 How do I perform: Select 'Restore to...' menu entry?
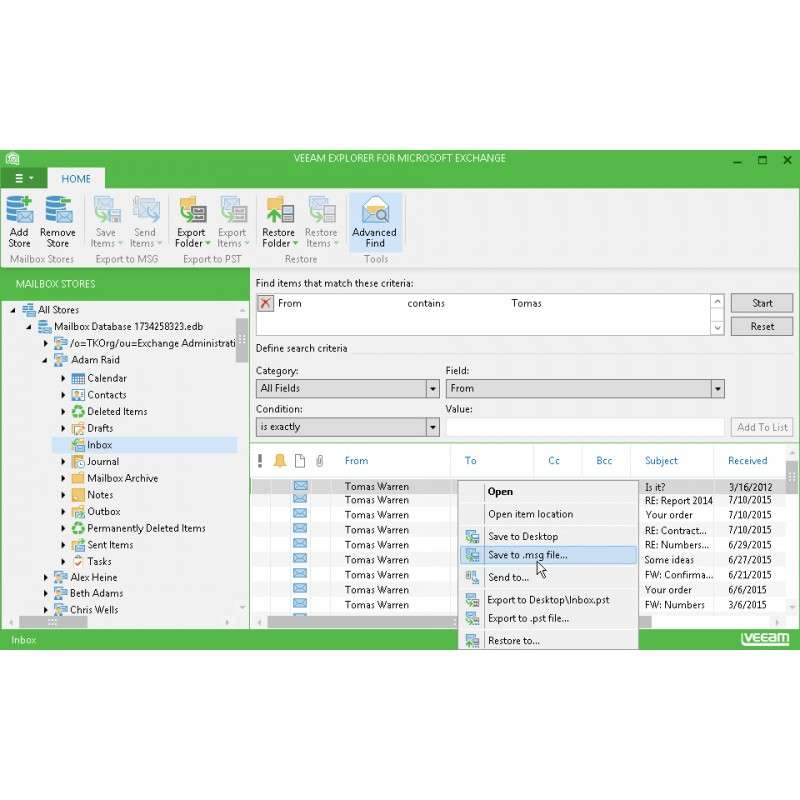point(548,641)
